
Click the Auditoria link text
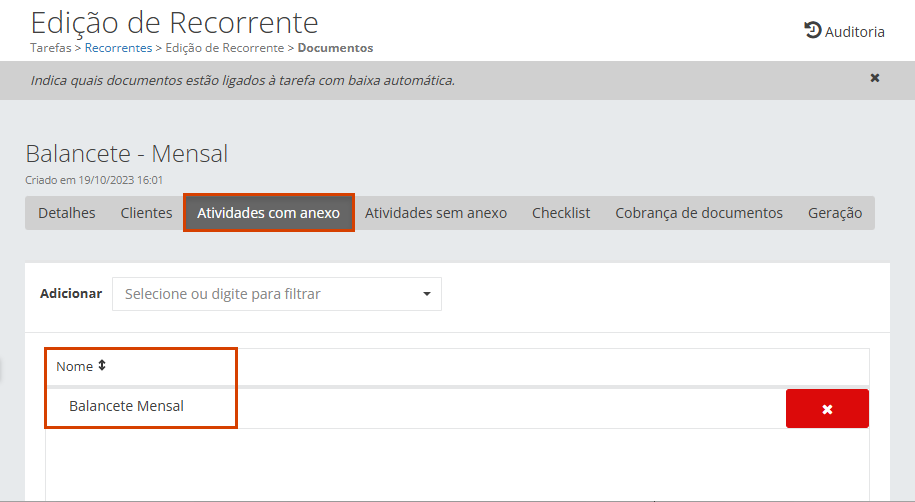(854, 32)
